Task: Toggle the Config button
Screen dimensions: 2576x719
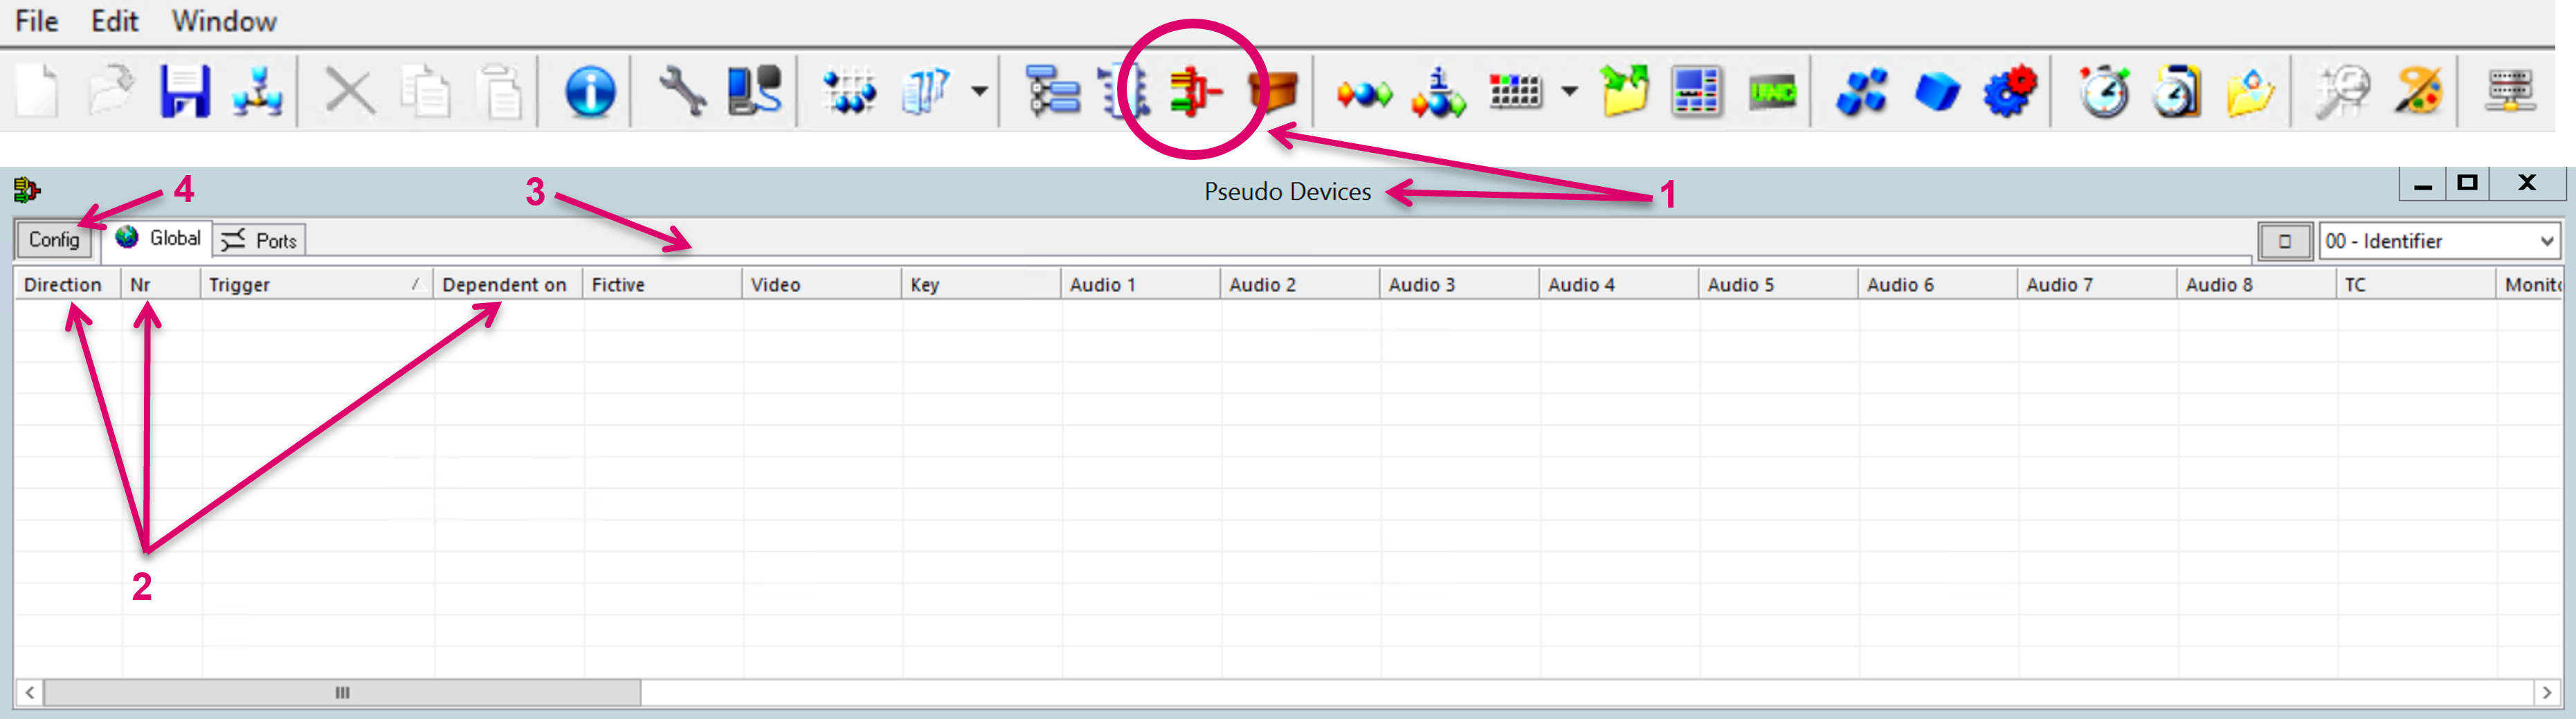Action: click(54, 240)
